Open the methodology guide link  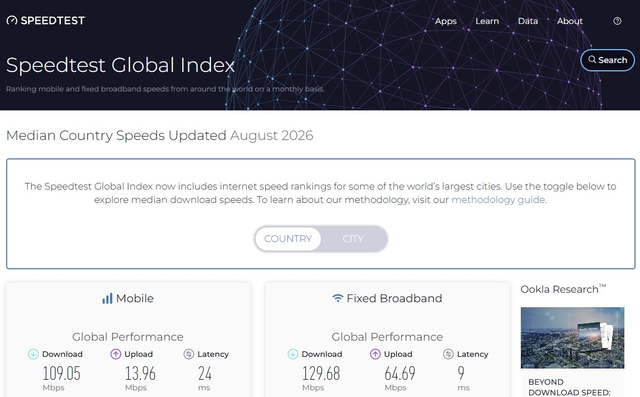click(498, 200)
